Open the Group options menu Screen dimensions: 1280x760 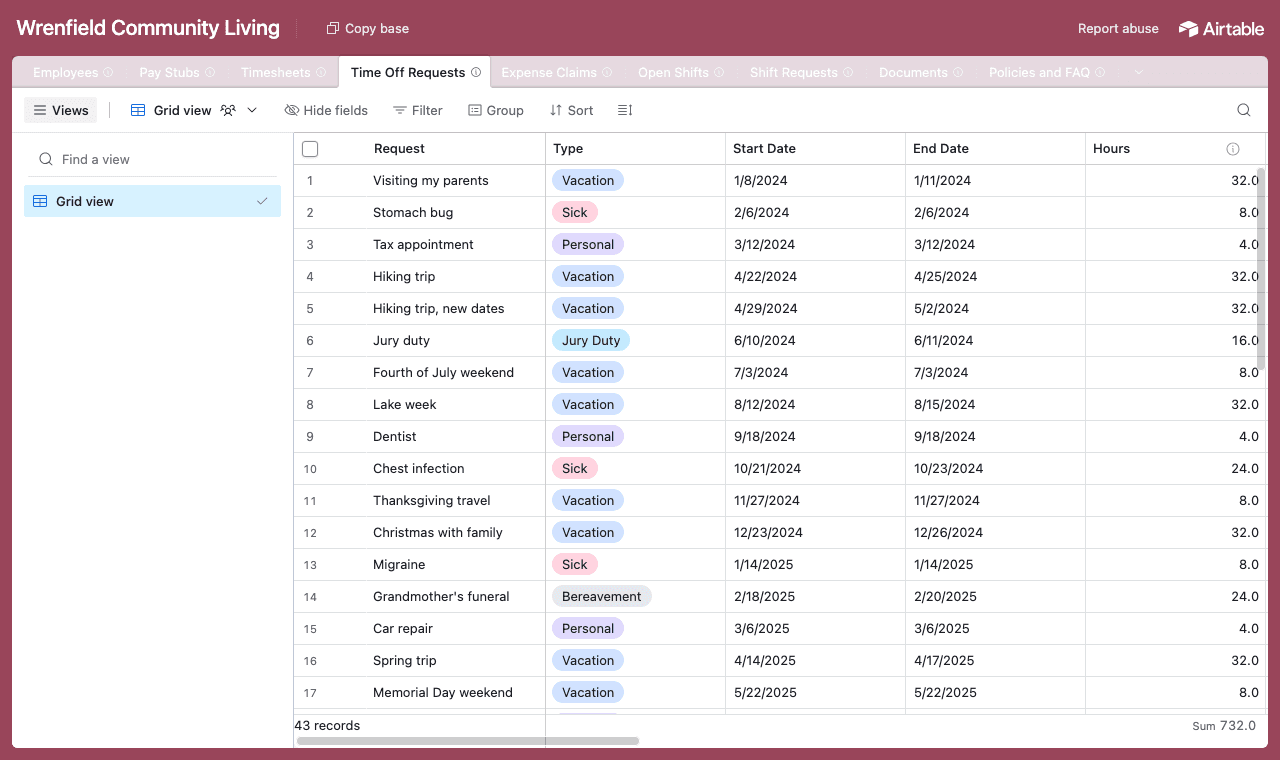496,110
